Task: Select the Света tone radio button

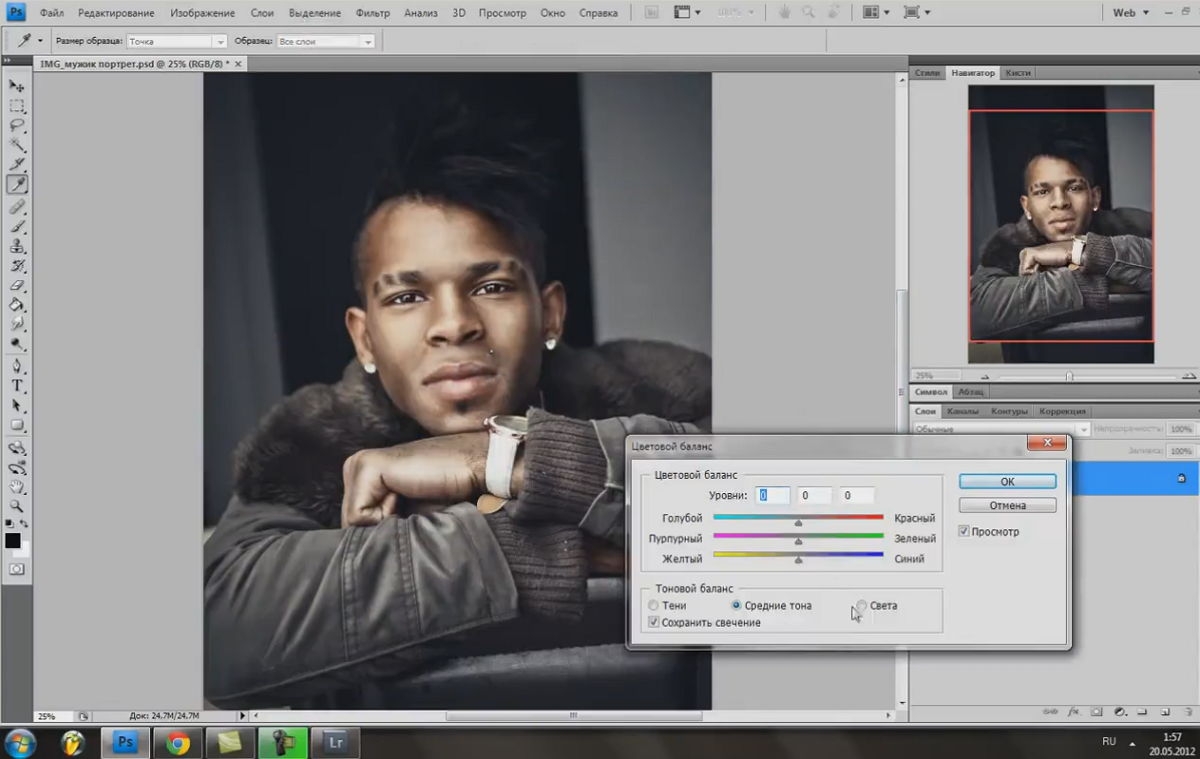Action: click(x=861, y=606)
